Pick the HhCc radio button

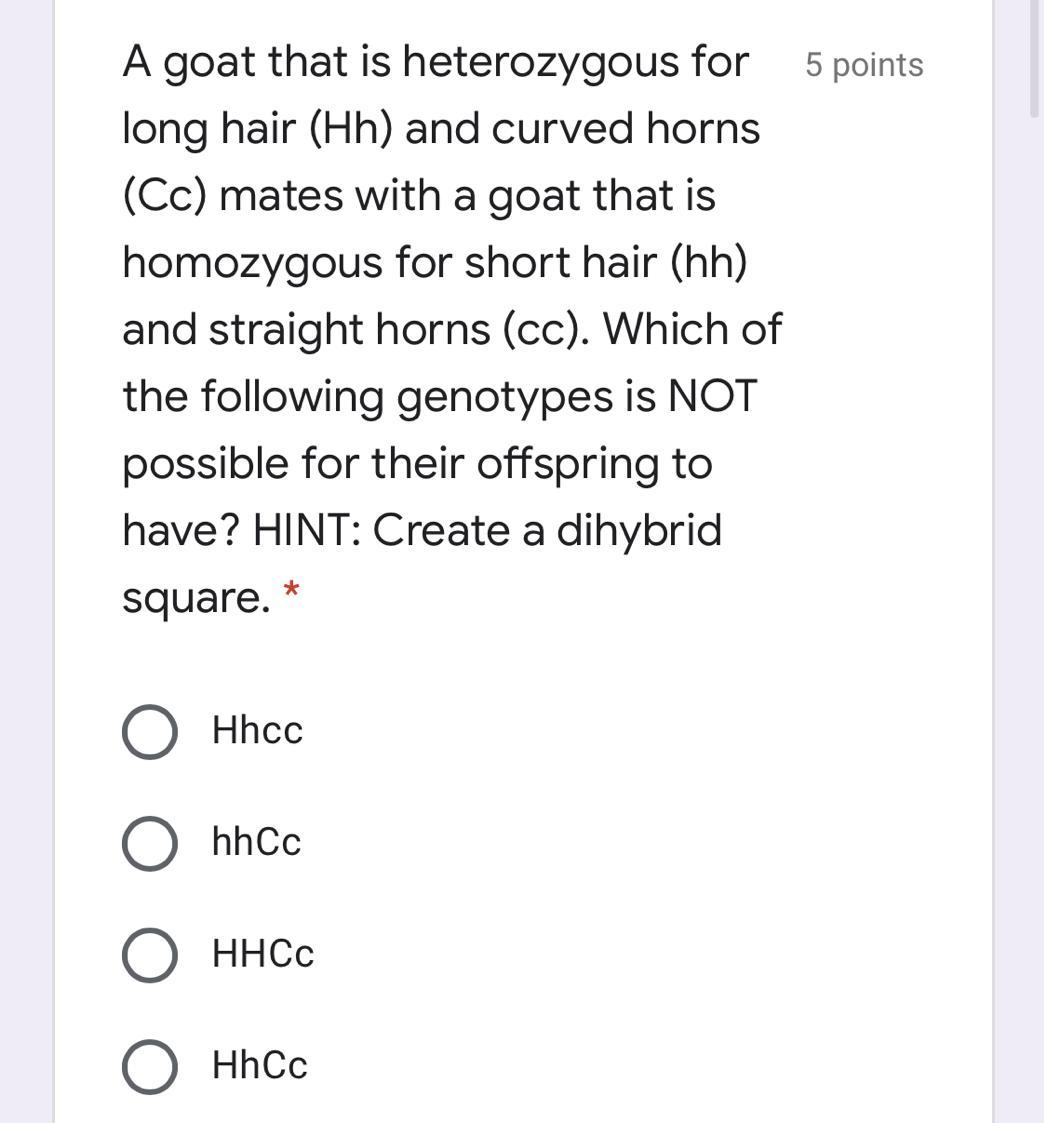point(150,1066)
